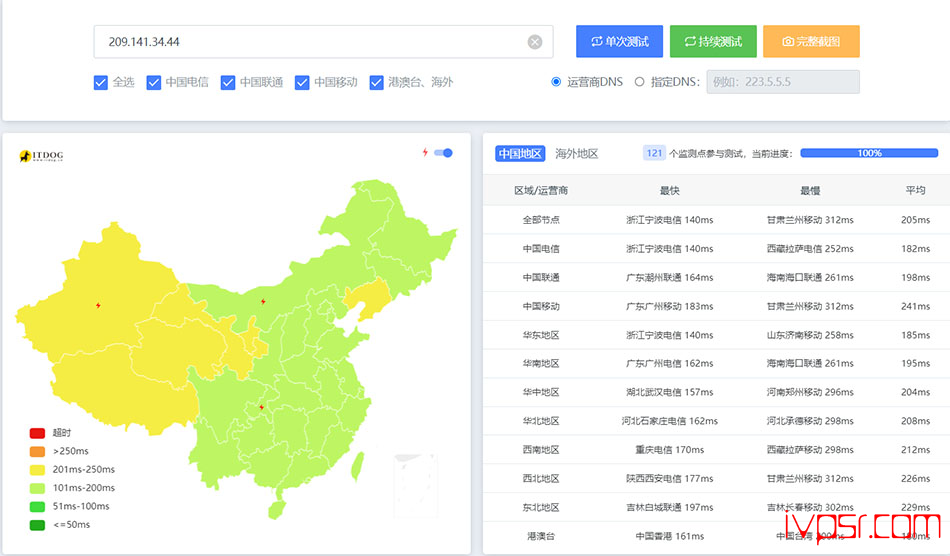Viewport: 950px width, 556px height.
Task: Uncheck the 中国移动 checkbox
Action: [x=302, y=82]
